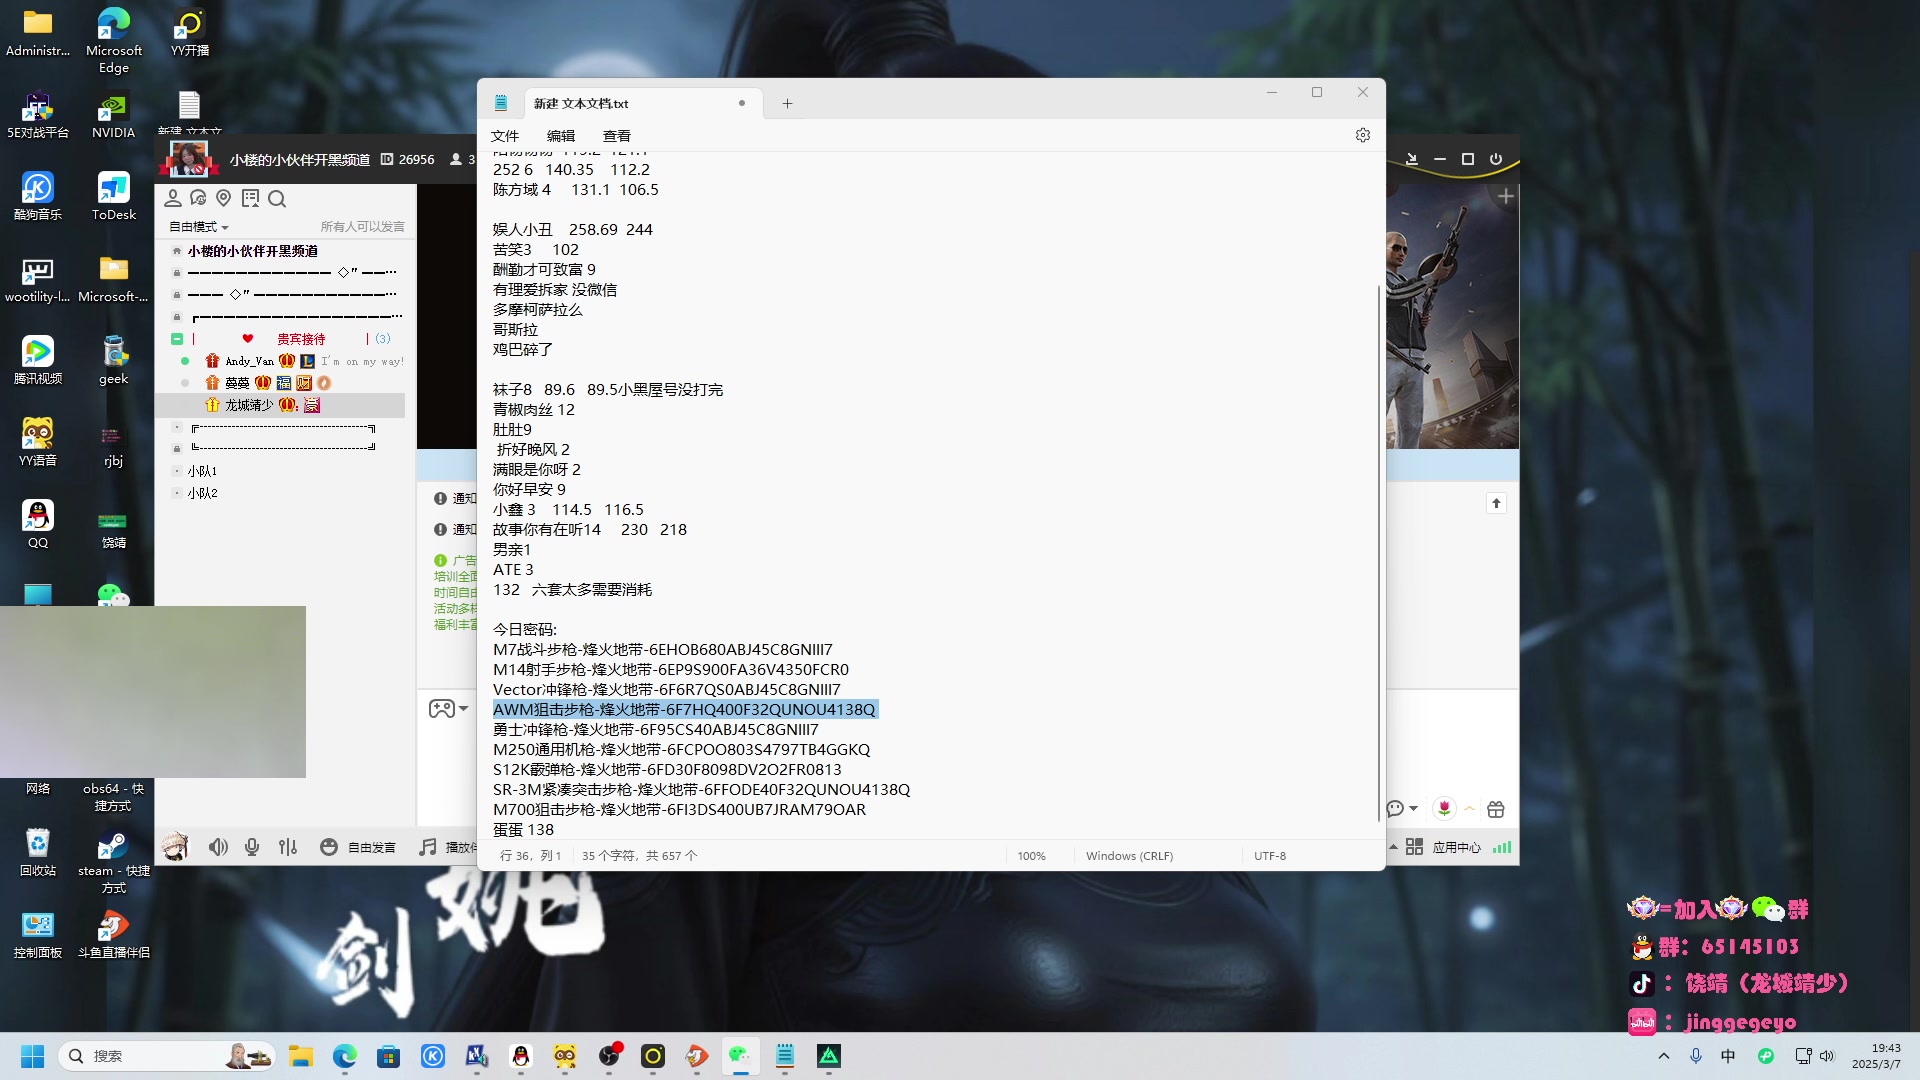Click the game controller icon
The image size is (1920, 1080).
441,709
